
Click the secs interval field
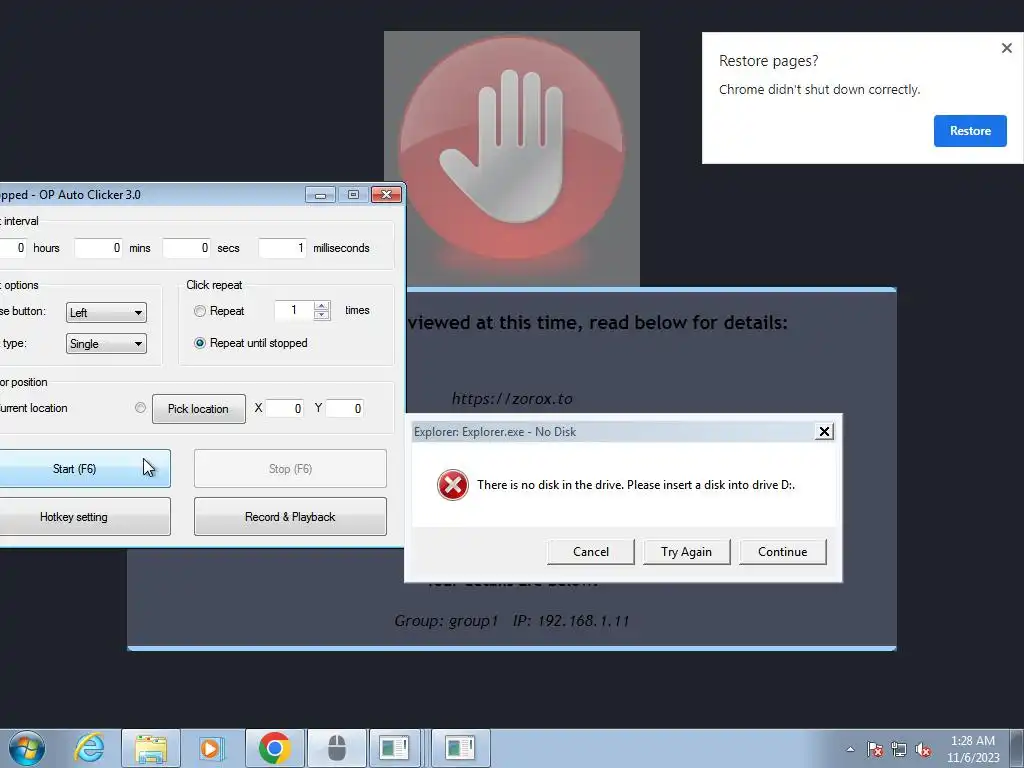pyautogui.click(x=186, y=248)
